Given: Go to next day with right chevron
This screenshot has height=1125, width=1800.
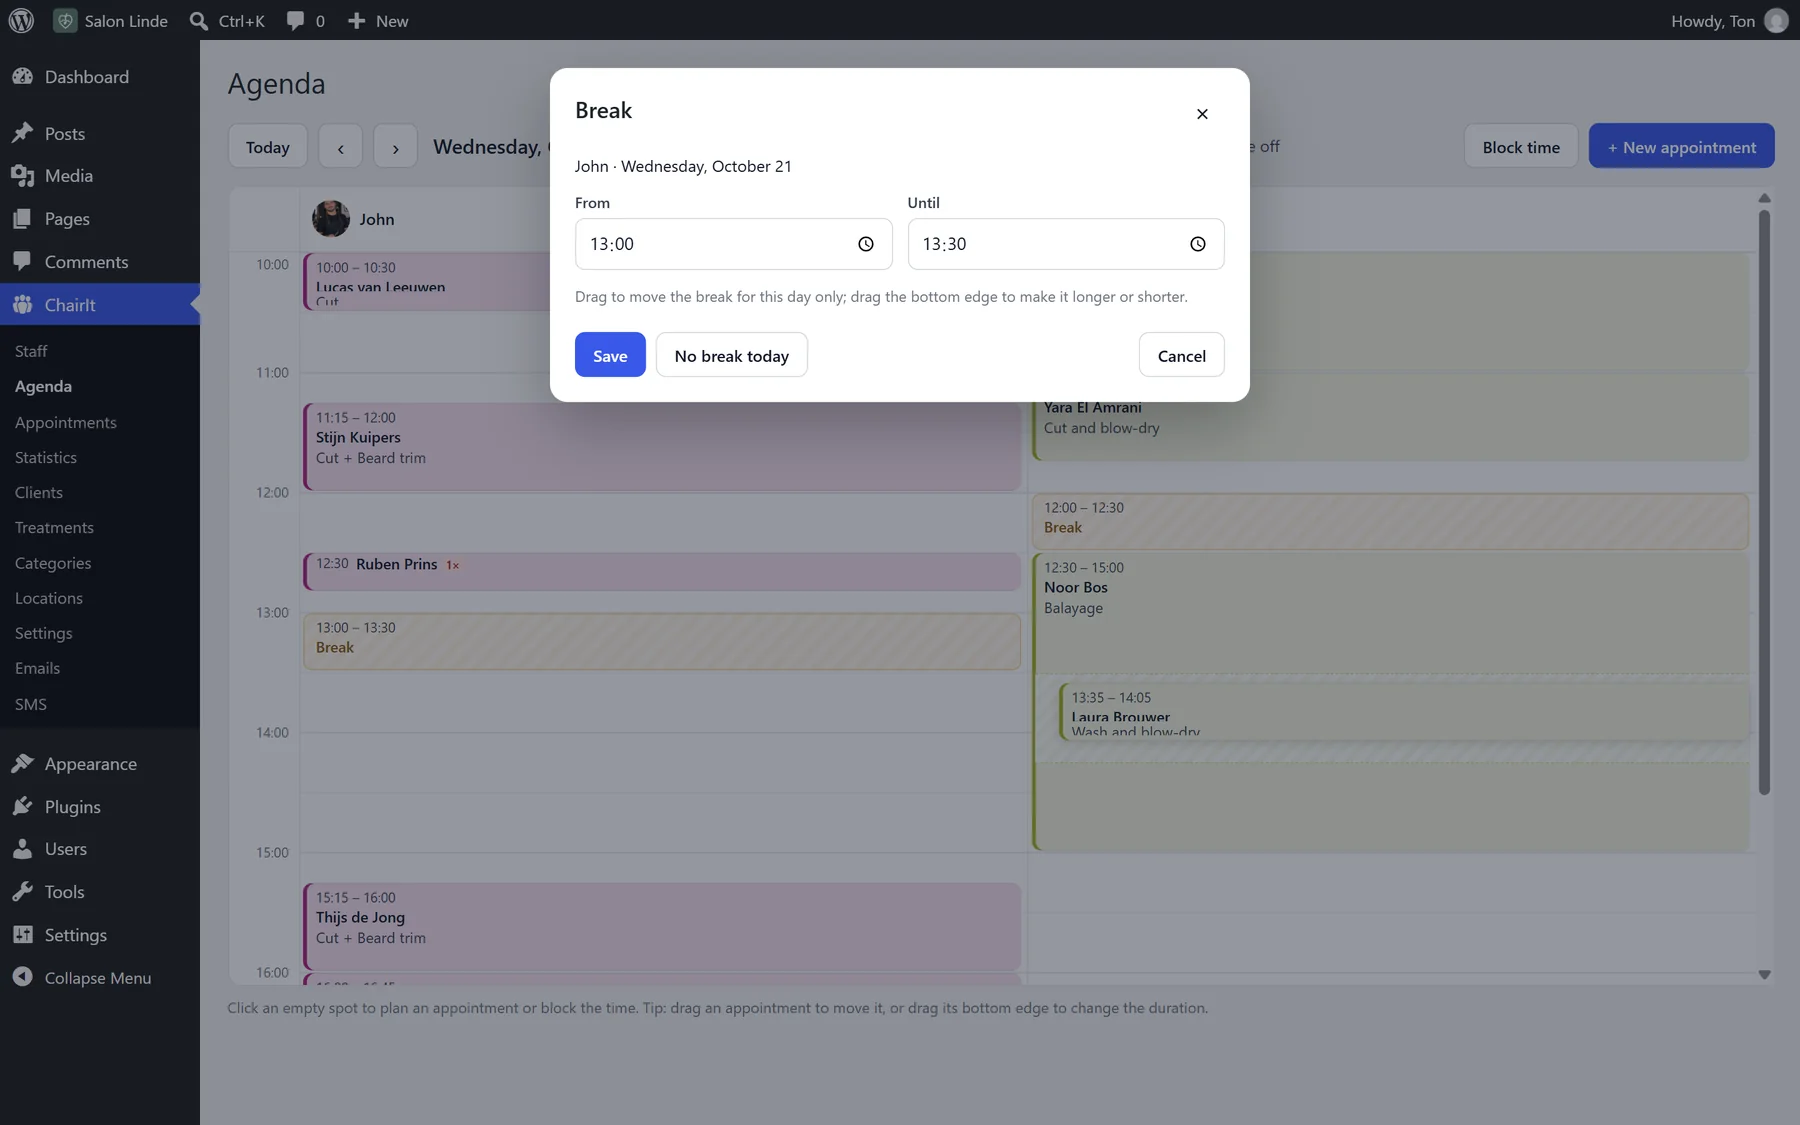Looking at the screenshot, I should pos(395,147).
